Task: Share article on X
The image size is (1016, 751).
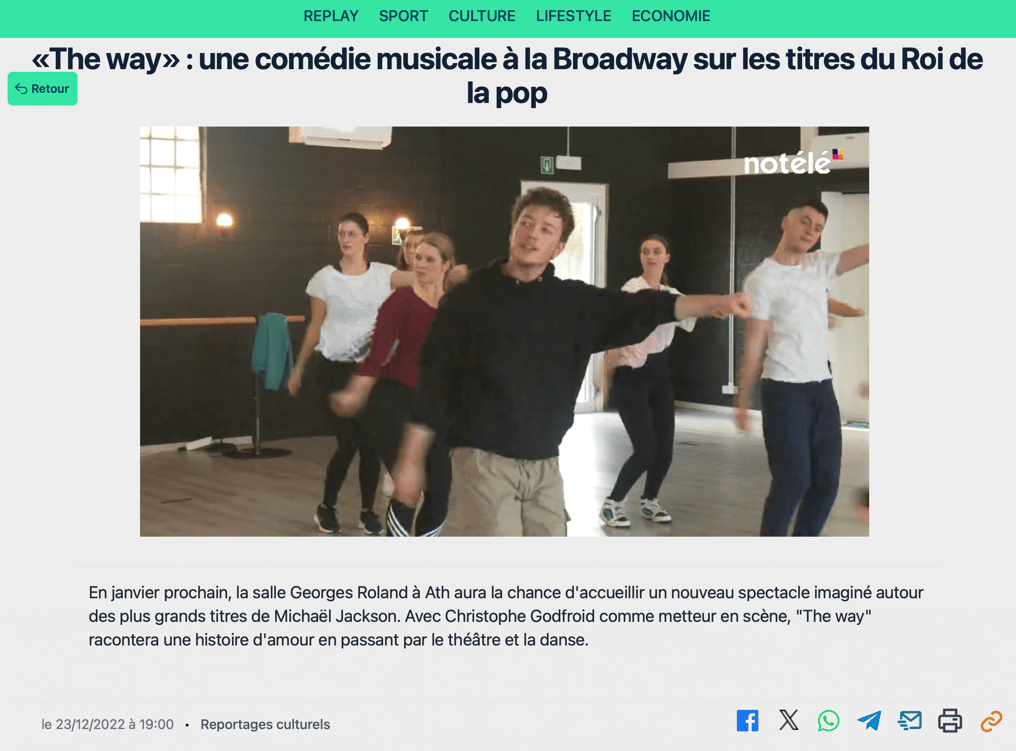Action: click(789, 720)
